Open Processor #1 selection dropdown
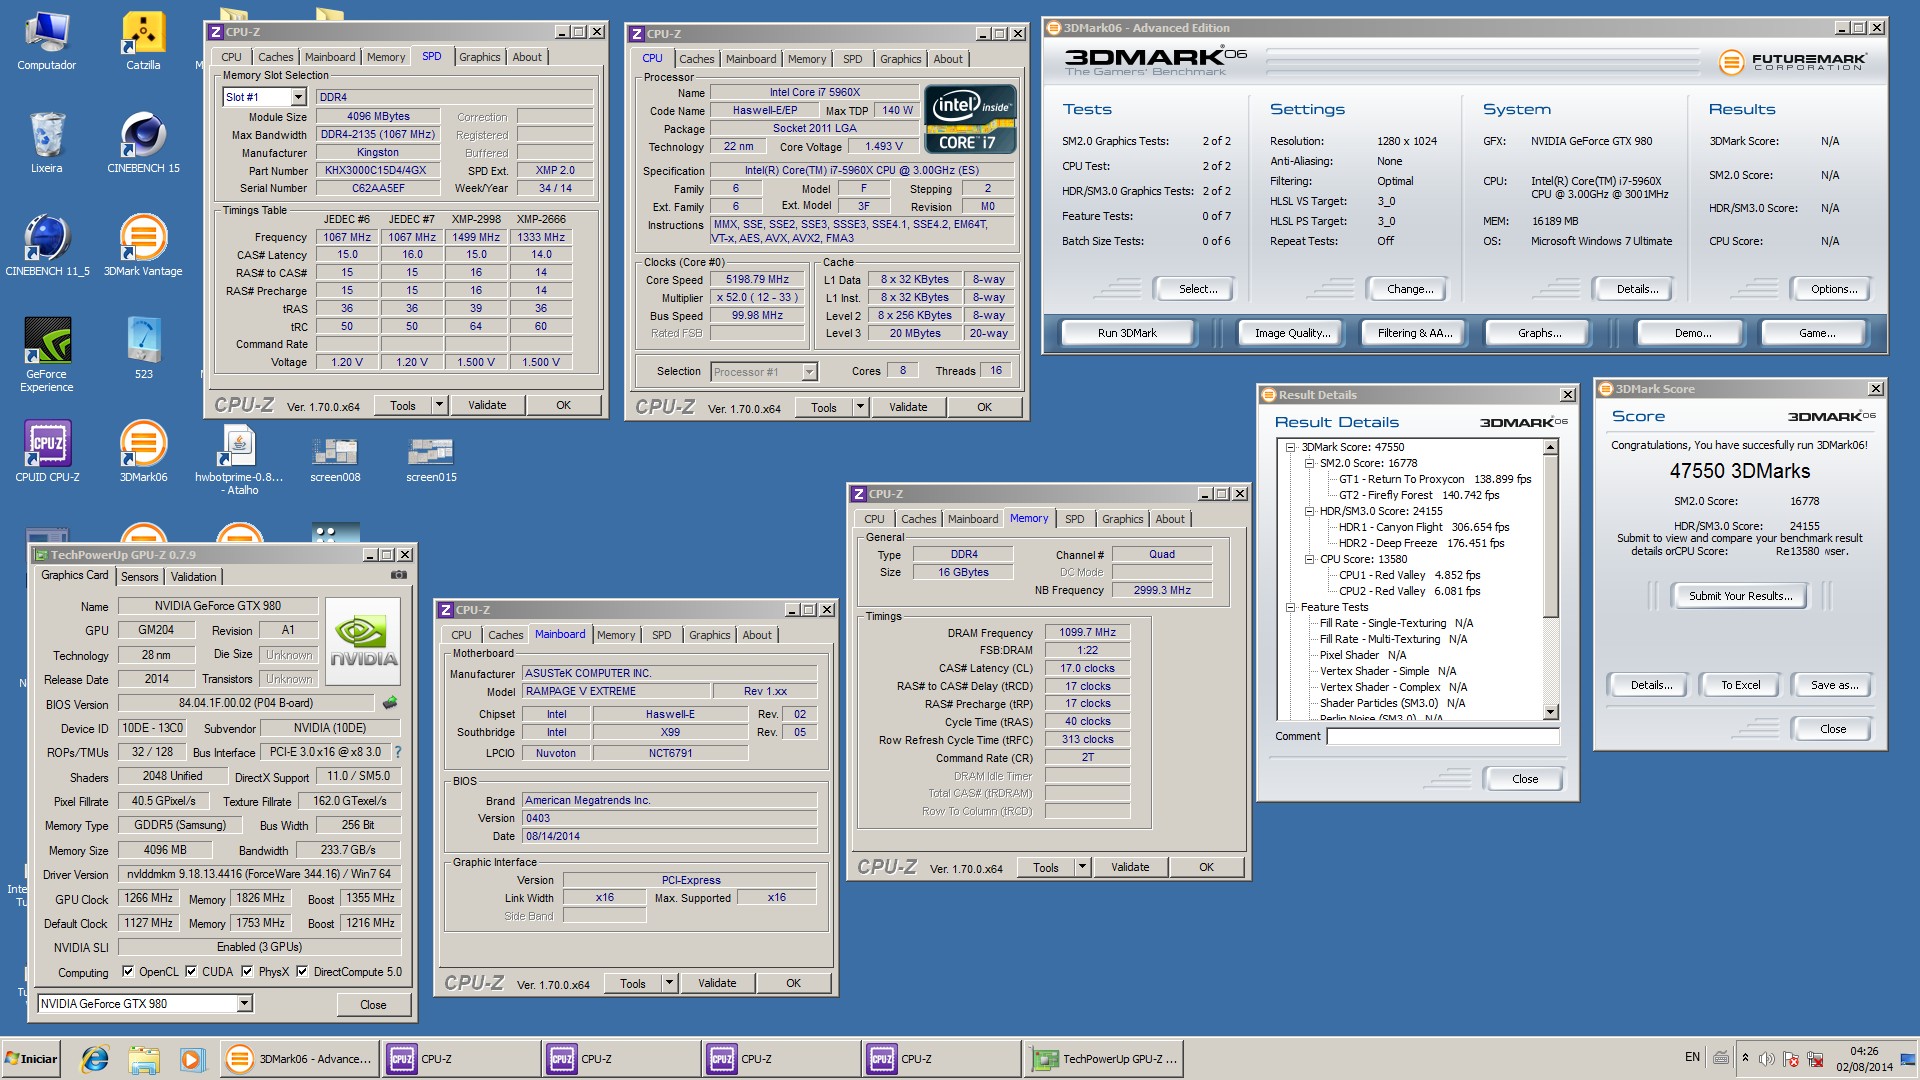1920x1080 pixels. click(809, 372)
